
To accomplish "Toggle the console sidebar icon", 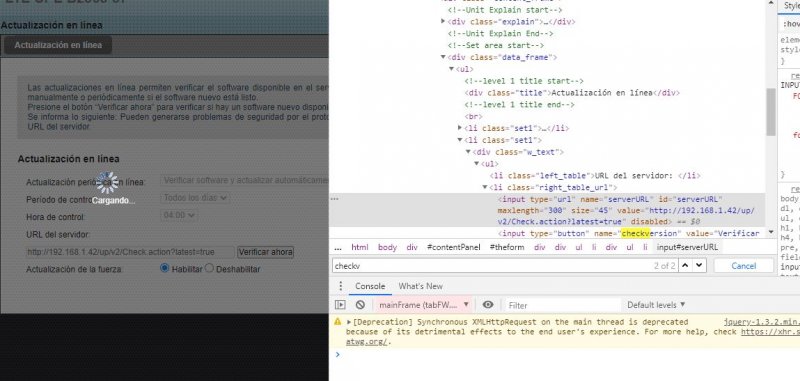I will 340,305.
